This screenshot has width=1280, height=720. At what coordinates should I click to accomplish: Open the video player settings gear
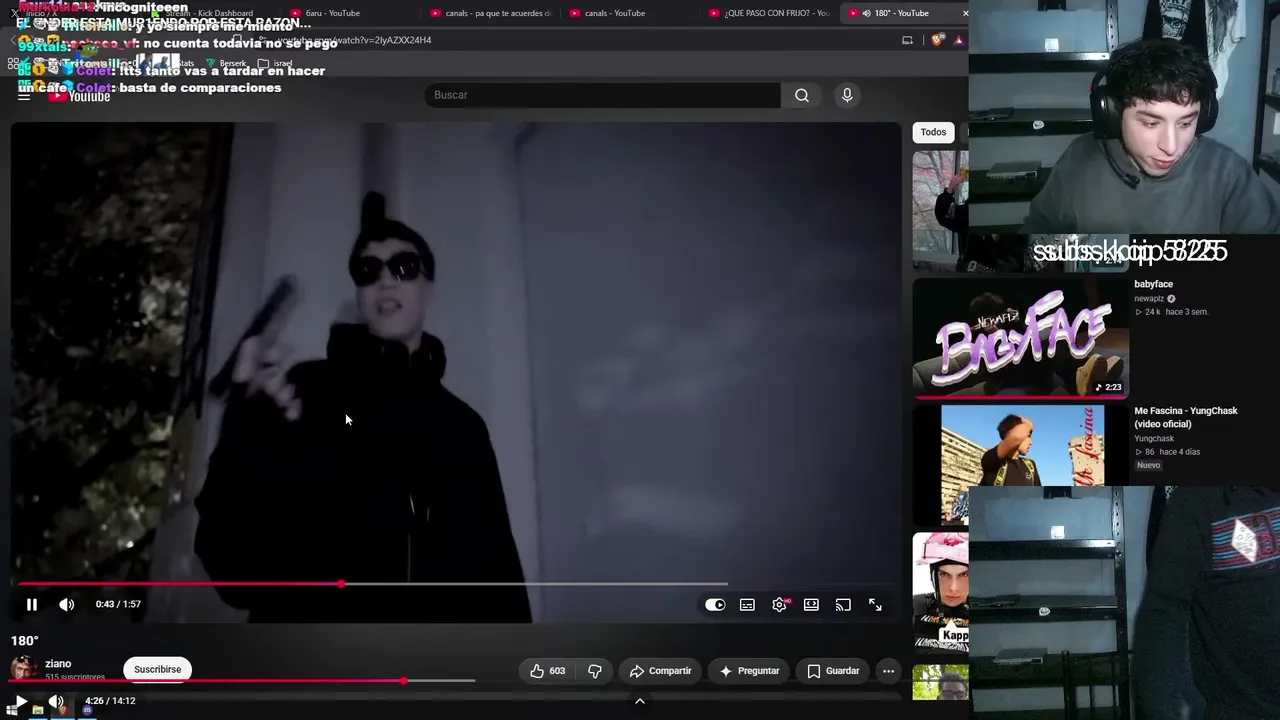click(780, 605)
